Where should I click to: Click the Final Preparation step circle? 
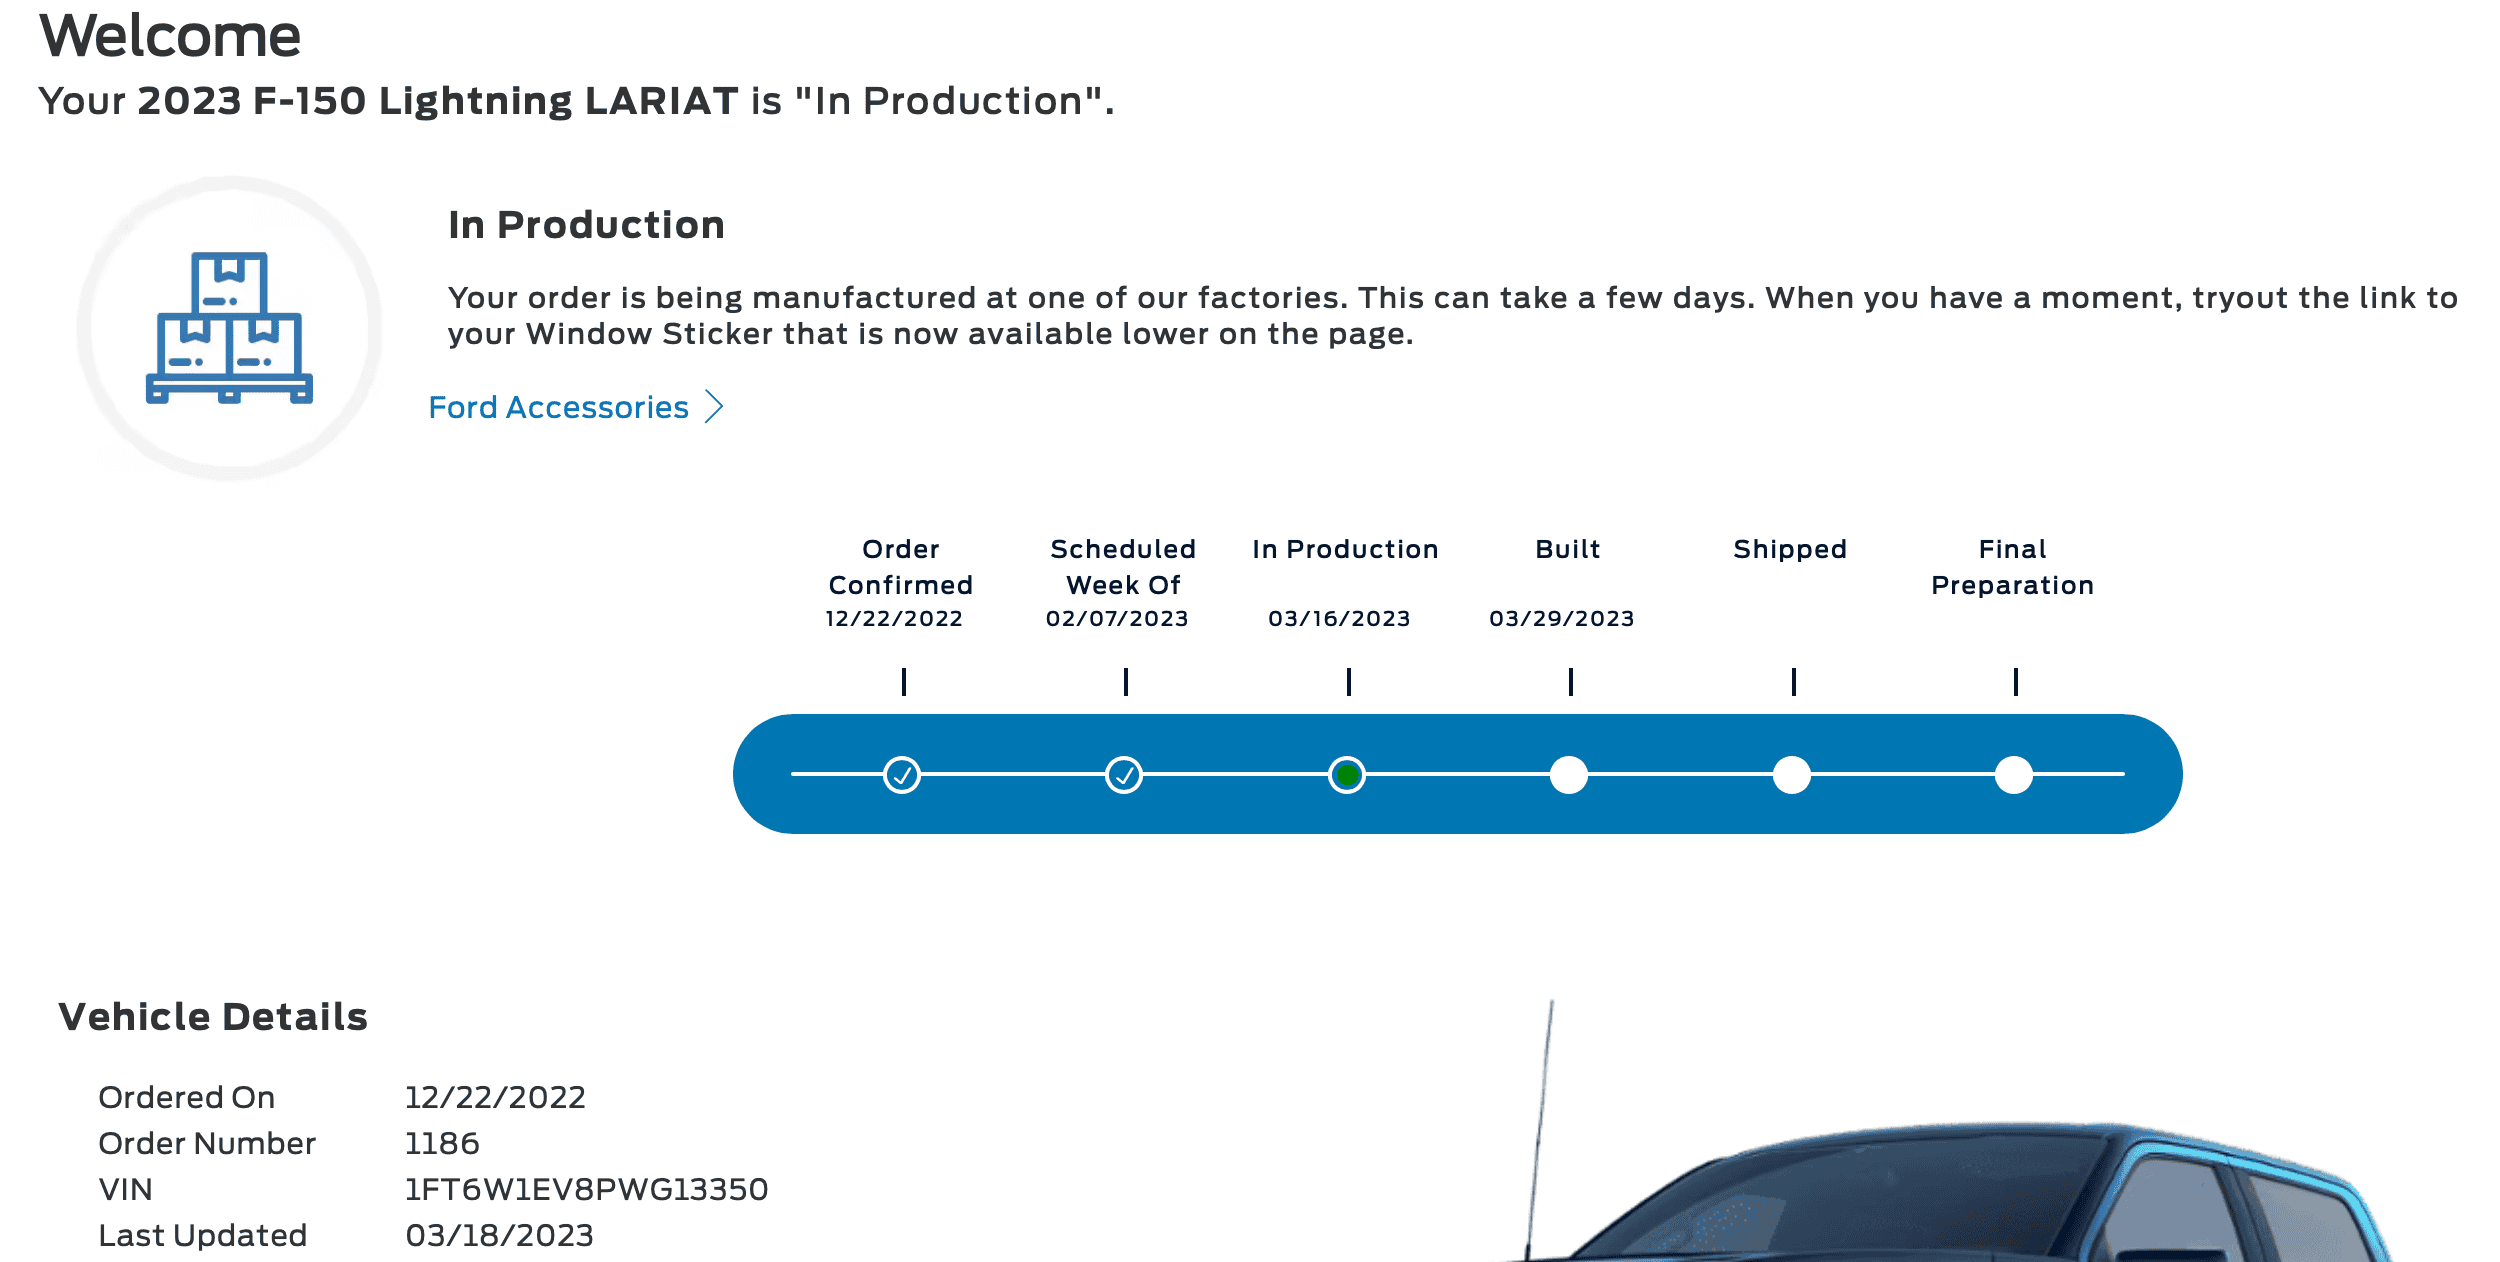pos(2013,775)
